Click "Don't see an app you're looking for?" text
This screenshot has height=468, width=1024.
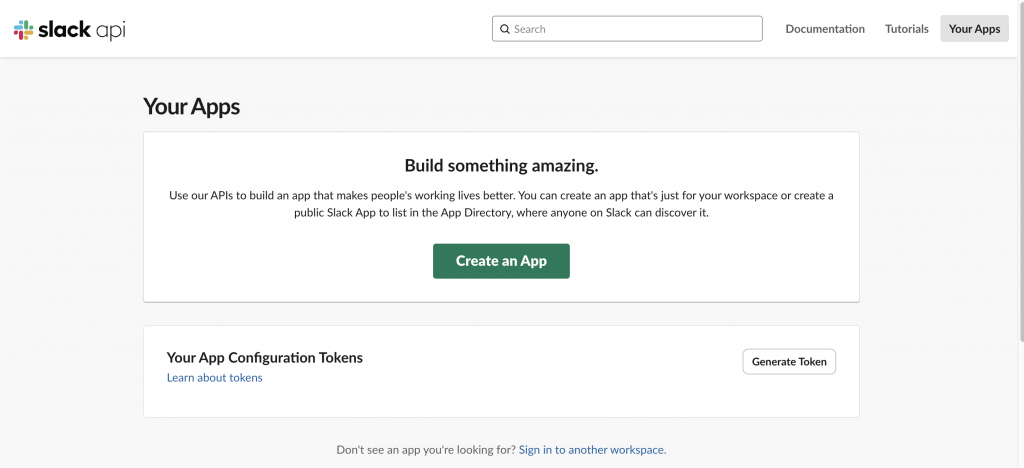point(426,450)
